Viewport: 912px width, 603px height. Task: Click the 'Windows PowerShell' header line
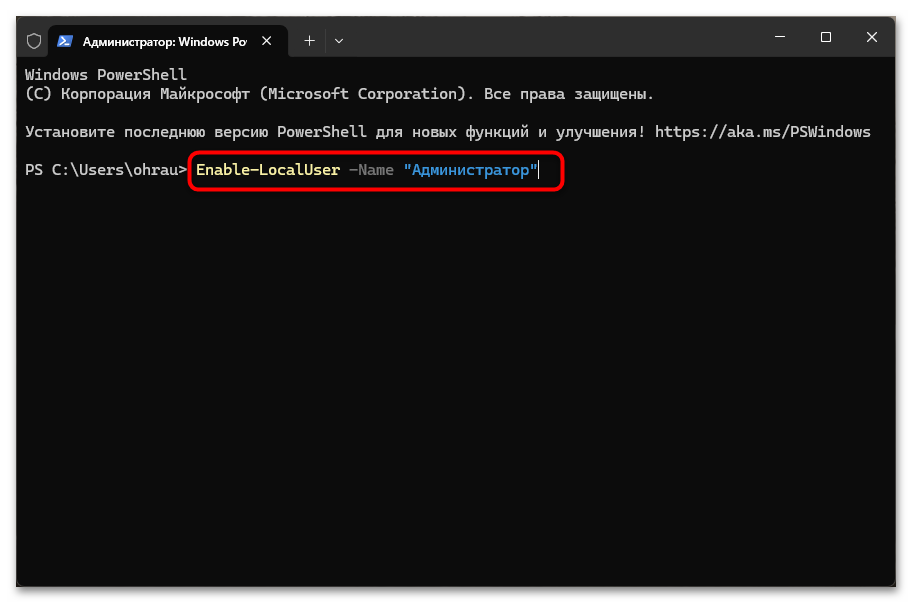click(106, 75)
